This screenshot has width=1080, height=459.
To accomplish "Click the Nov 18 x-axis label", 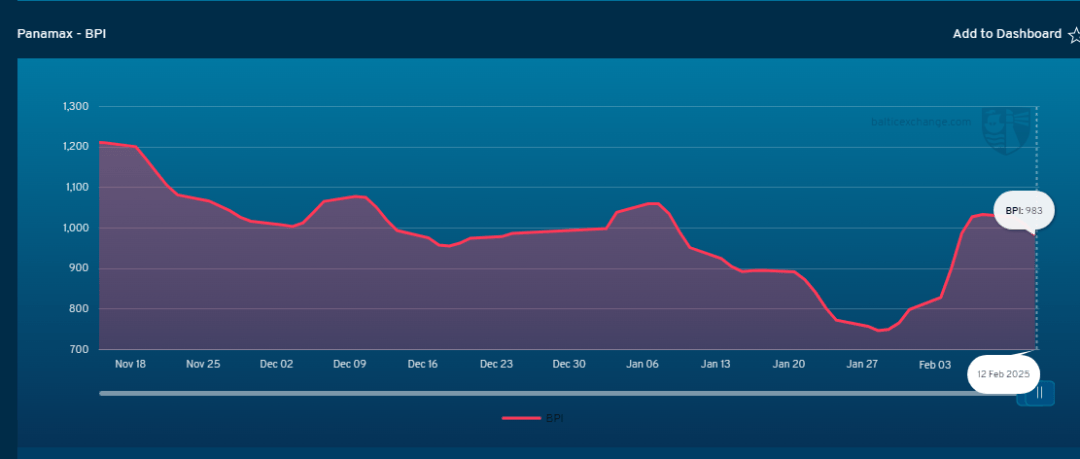I will [x=130, y=365].
